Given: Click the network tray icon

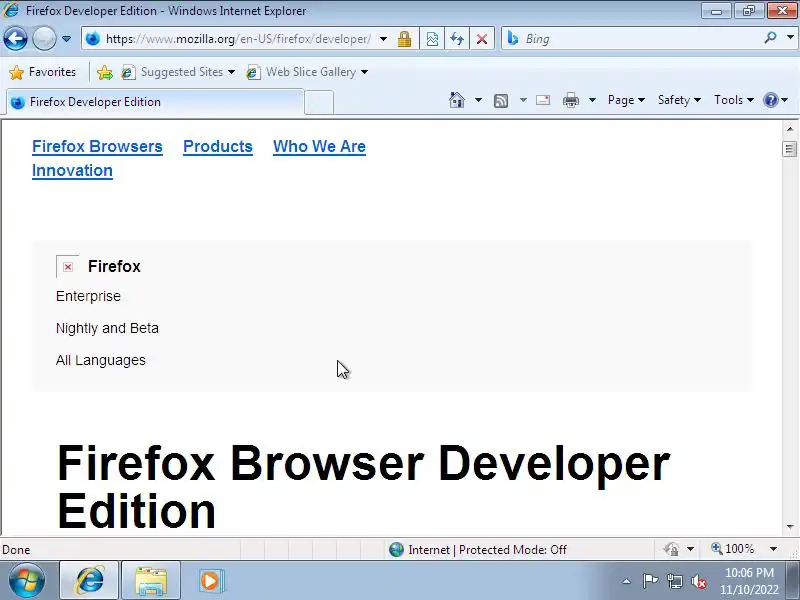Looking at the screenshot, I should tap(675, 581).
